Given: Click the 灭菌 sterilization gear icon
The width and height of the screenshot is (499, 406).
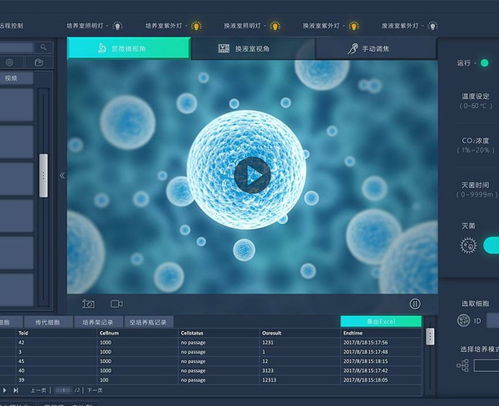Looking at the screenshot, I should pyautogui.click(x=468, y=246).
